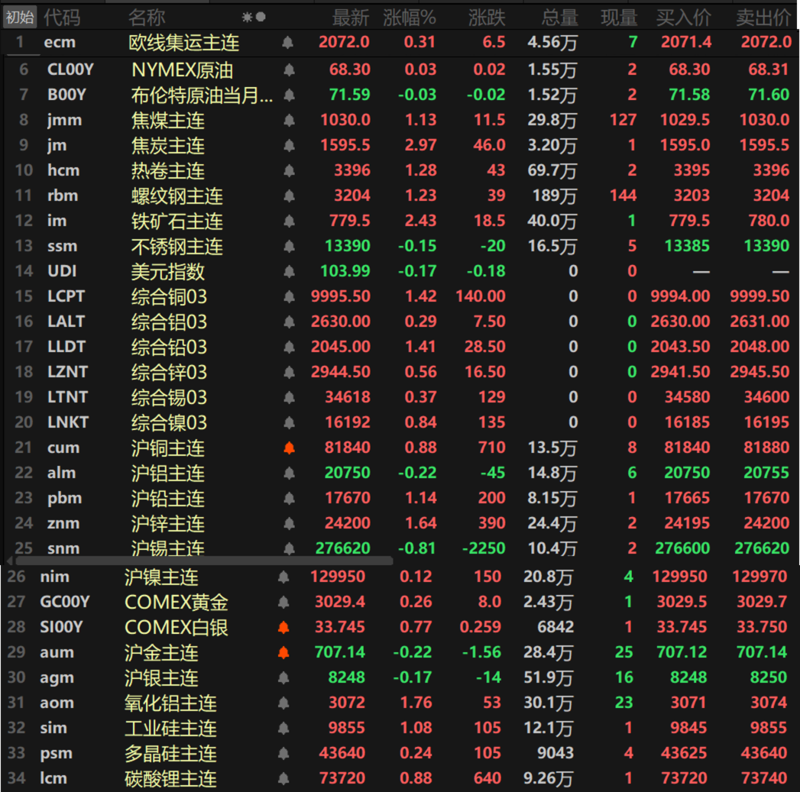Click the bell icon for 沪铅主连
800x792 pixels.
point(289,498)
